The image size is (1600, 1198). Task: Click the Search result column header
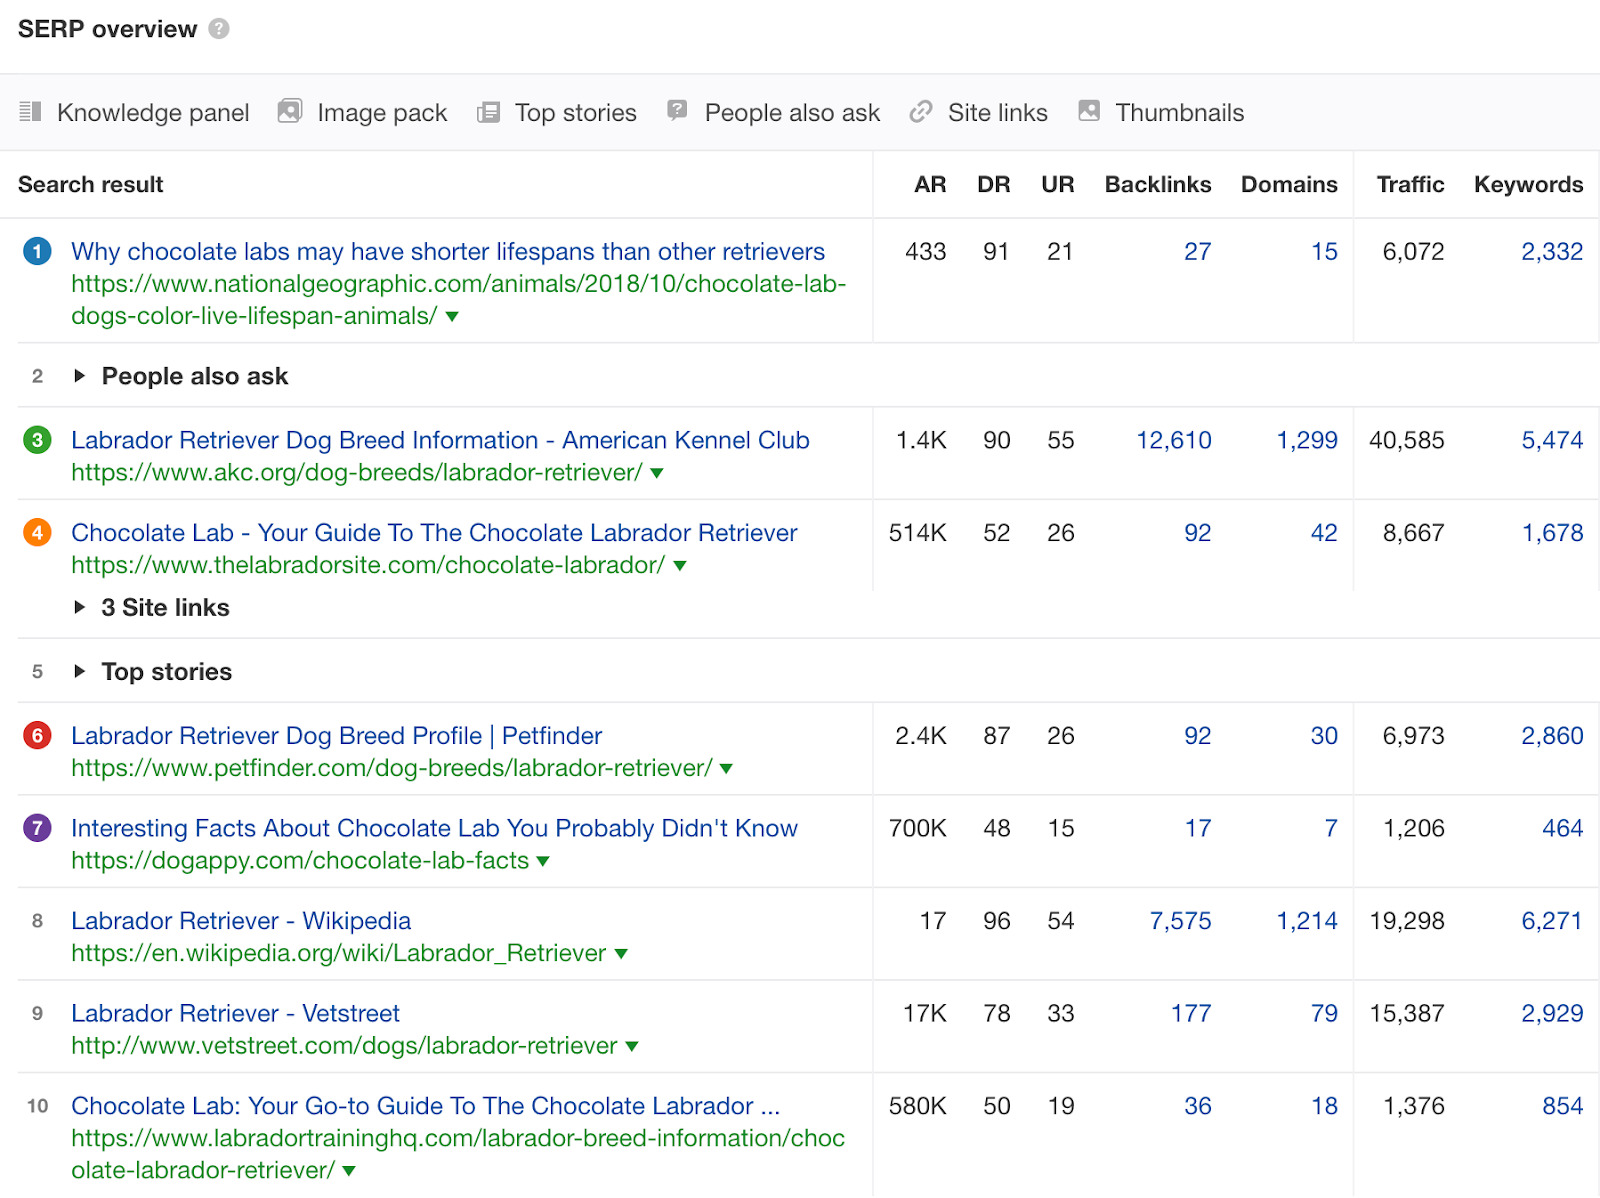point(90,184)
